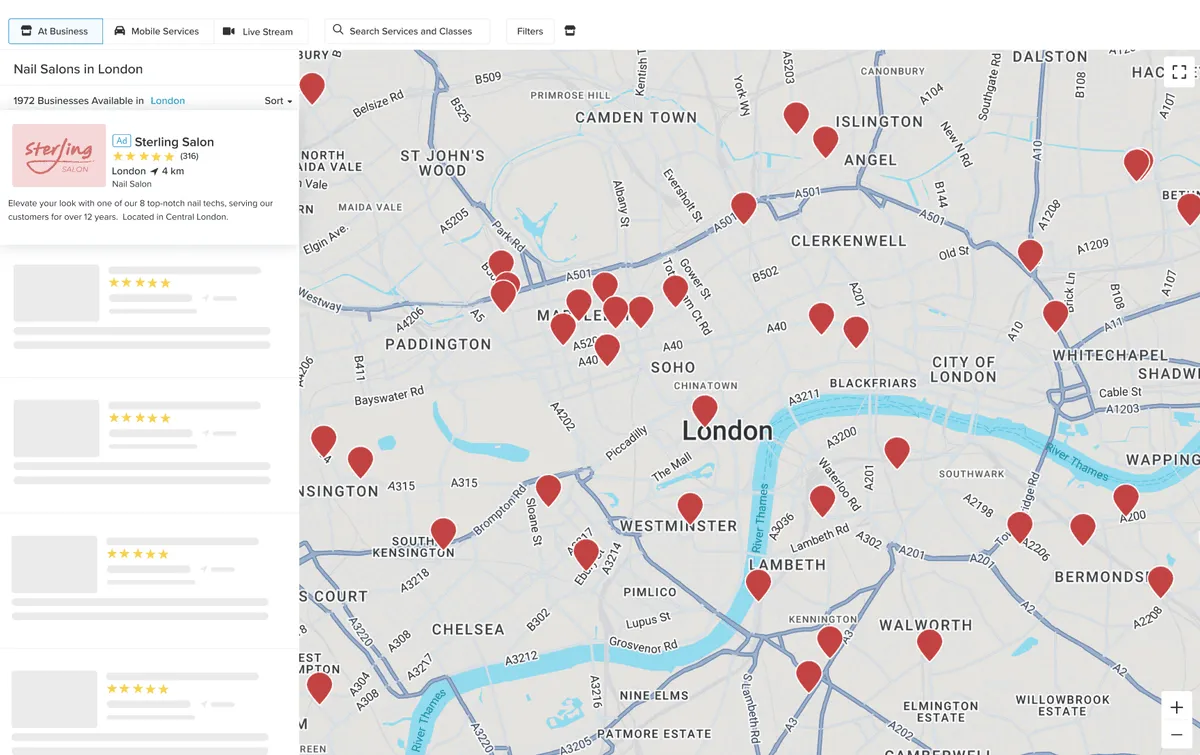Click the London location link
The image size is (1200, 755).
pyautogui.click(x=168, y=101)
